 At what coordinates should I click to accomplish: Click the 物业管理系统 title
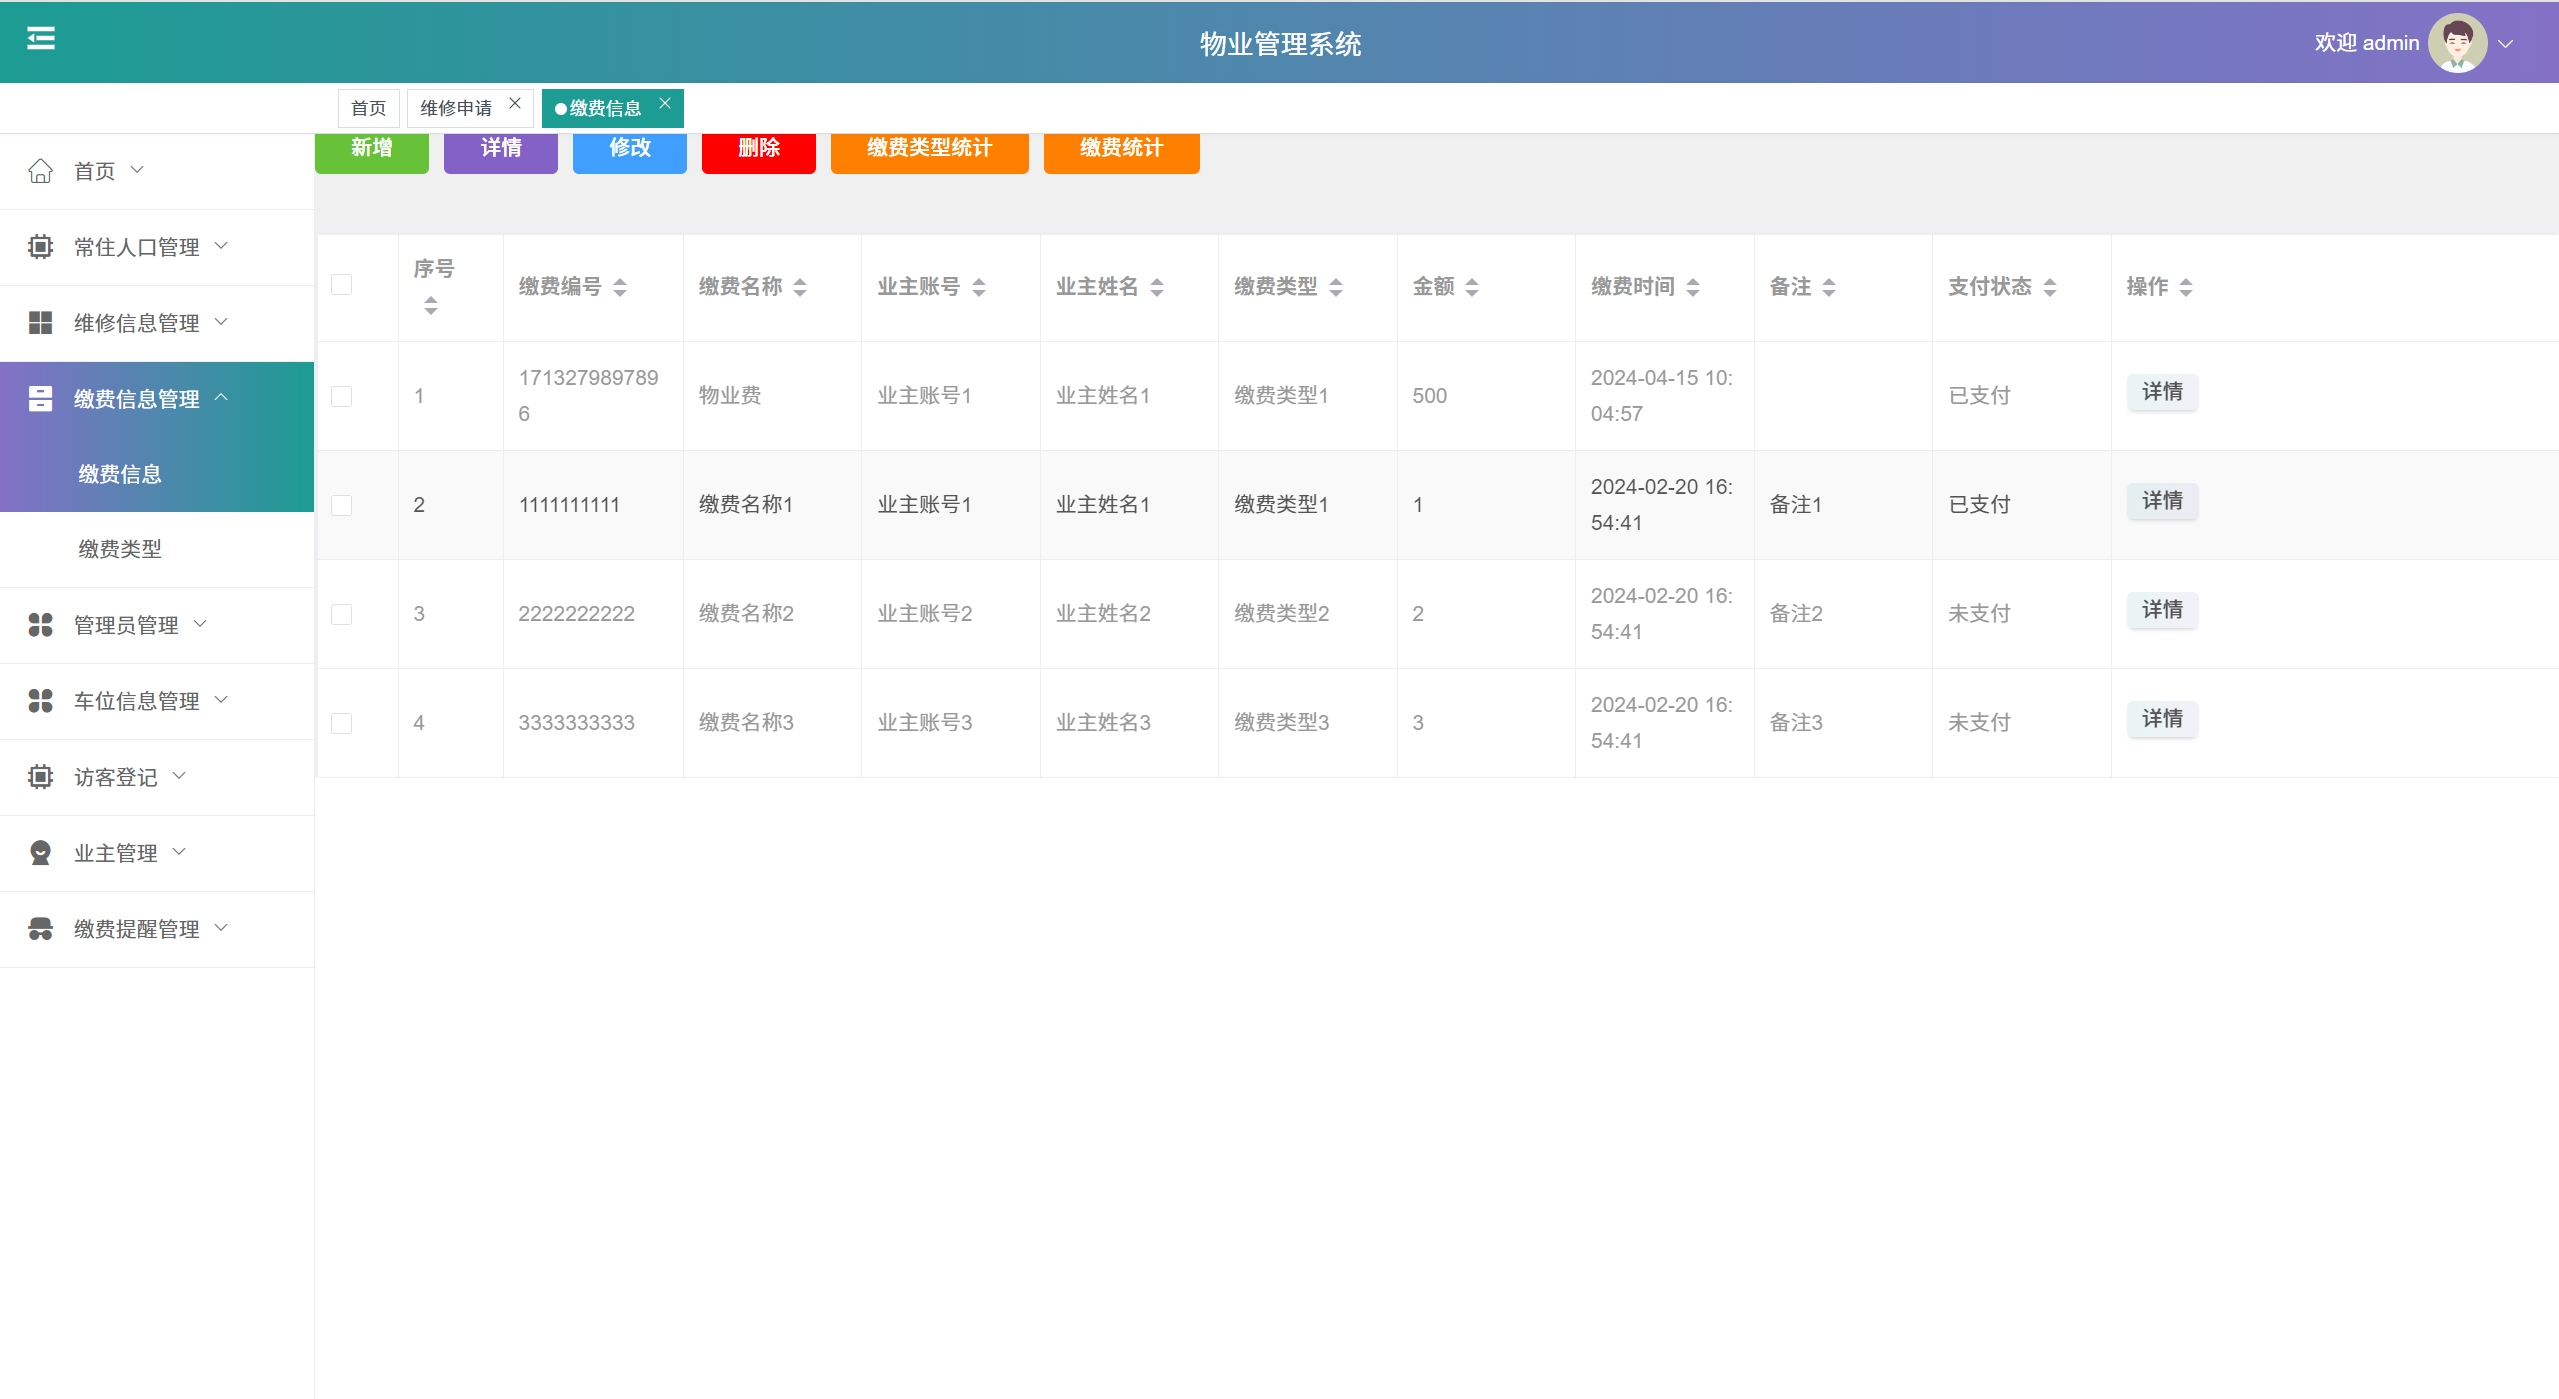(x=1280, y=44)
